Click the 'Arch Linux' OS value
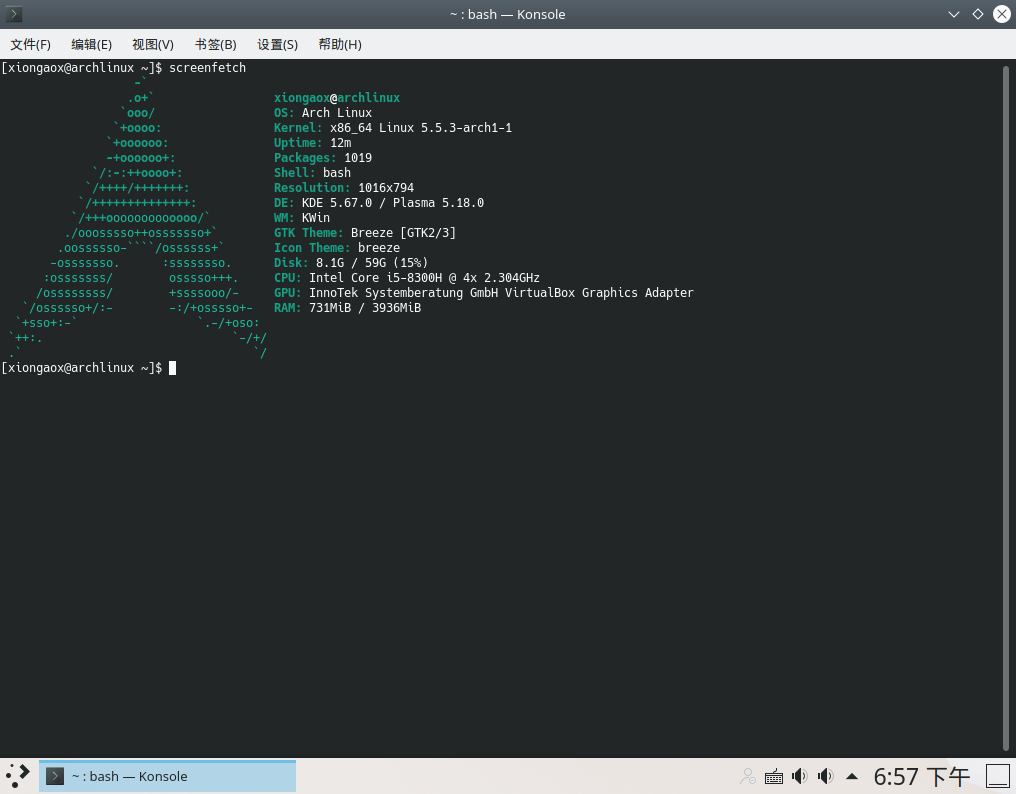 point(337,113)
